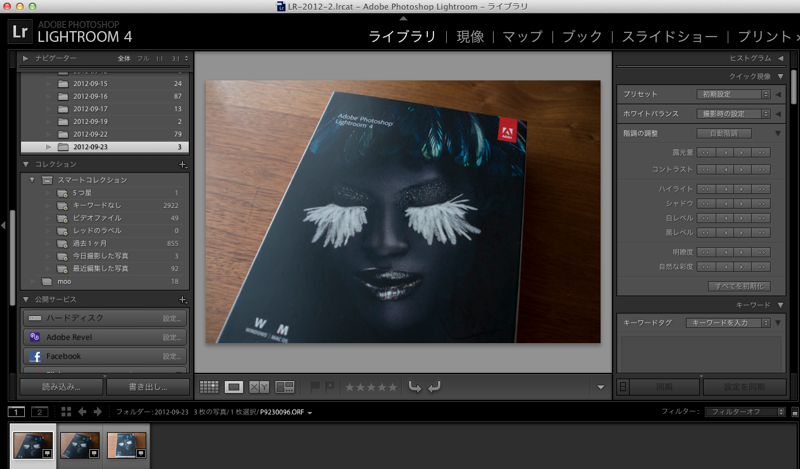This screenshot has width=800, height=469.
Task: Increase contrast コントラスト by small step
Action: coord(742,169)
